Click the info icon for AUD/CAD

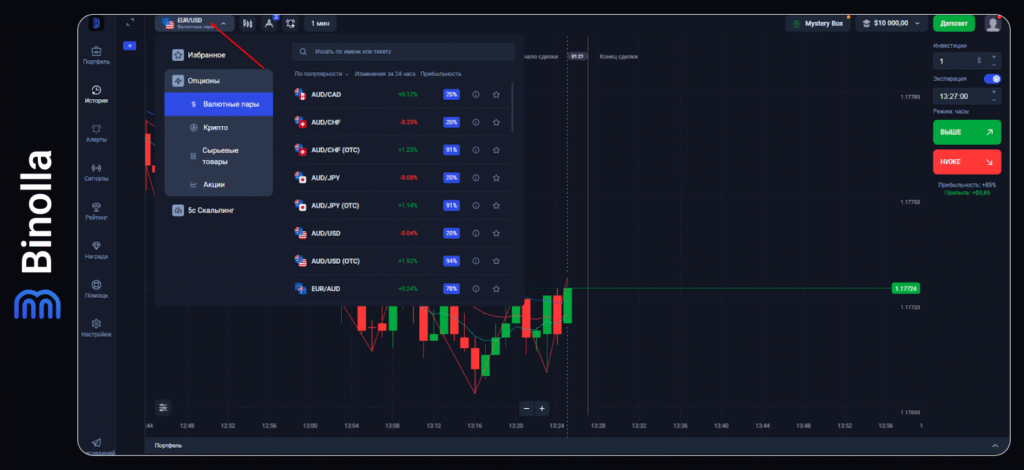[x=476, y=94]
